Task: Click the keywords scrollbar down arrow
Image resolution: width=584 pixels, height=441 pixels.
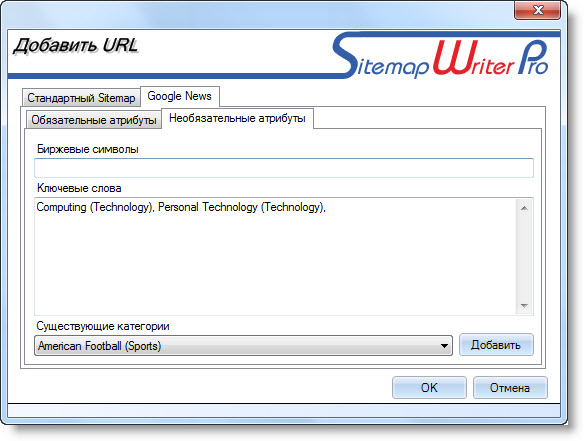Action: coord(524,306)
